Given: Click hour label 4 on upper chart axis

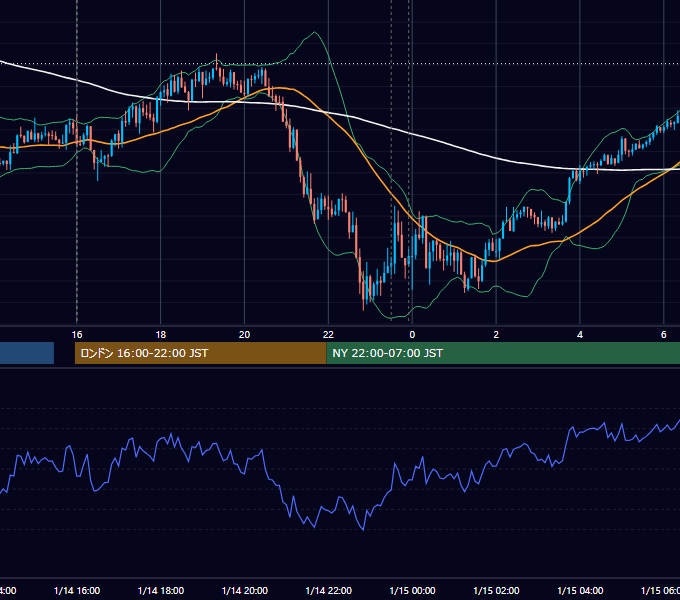Looking at the screenshot, I should tap(580, 335).
